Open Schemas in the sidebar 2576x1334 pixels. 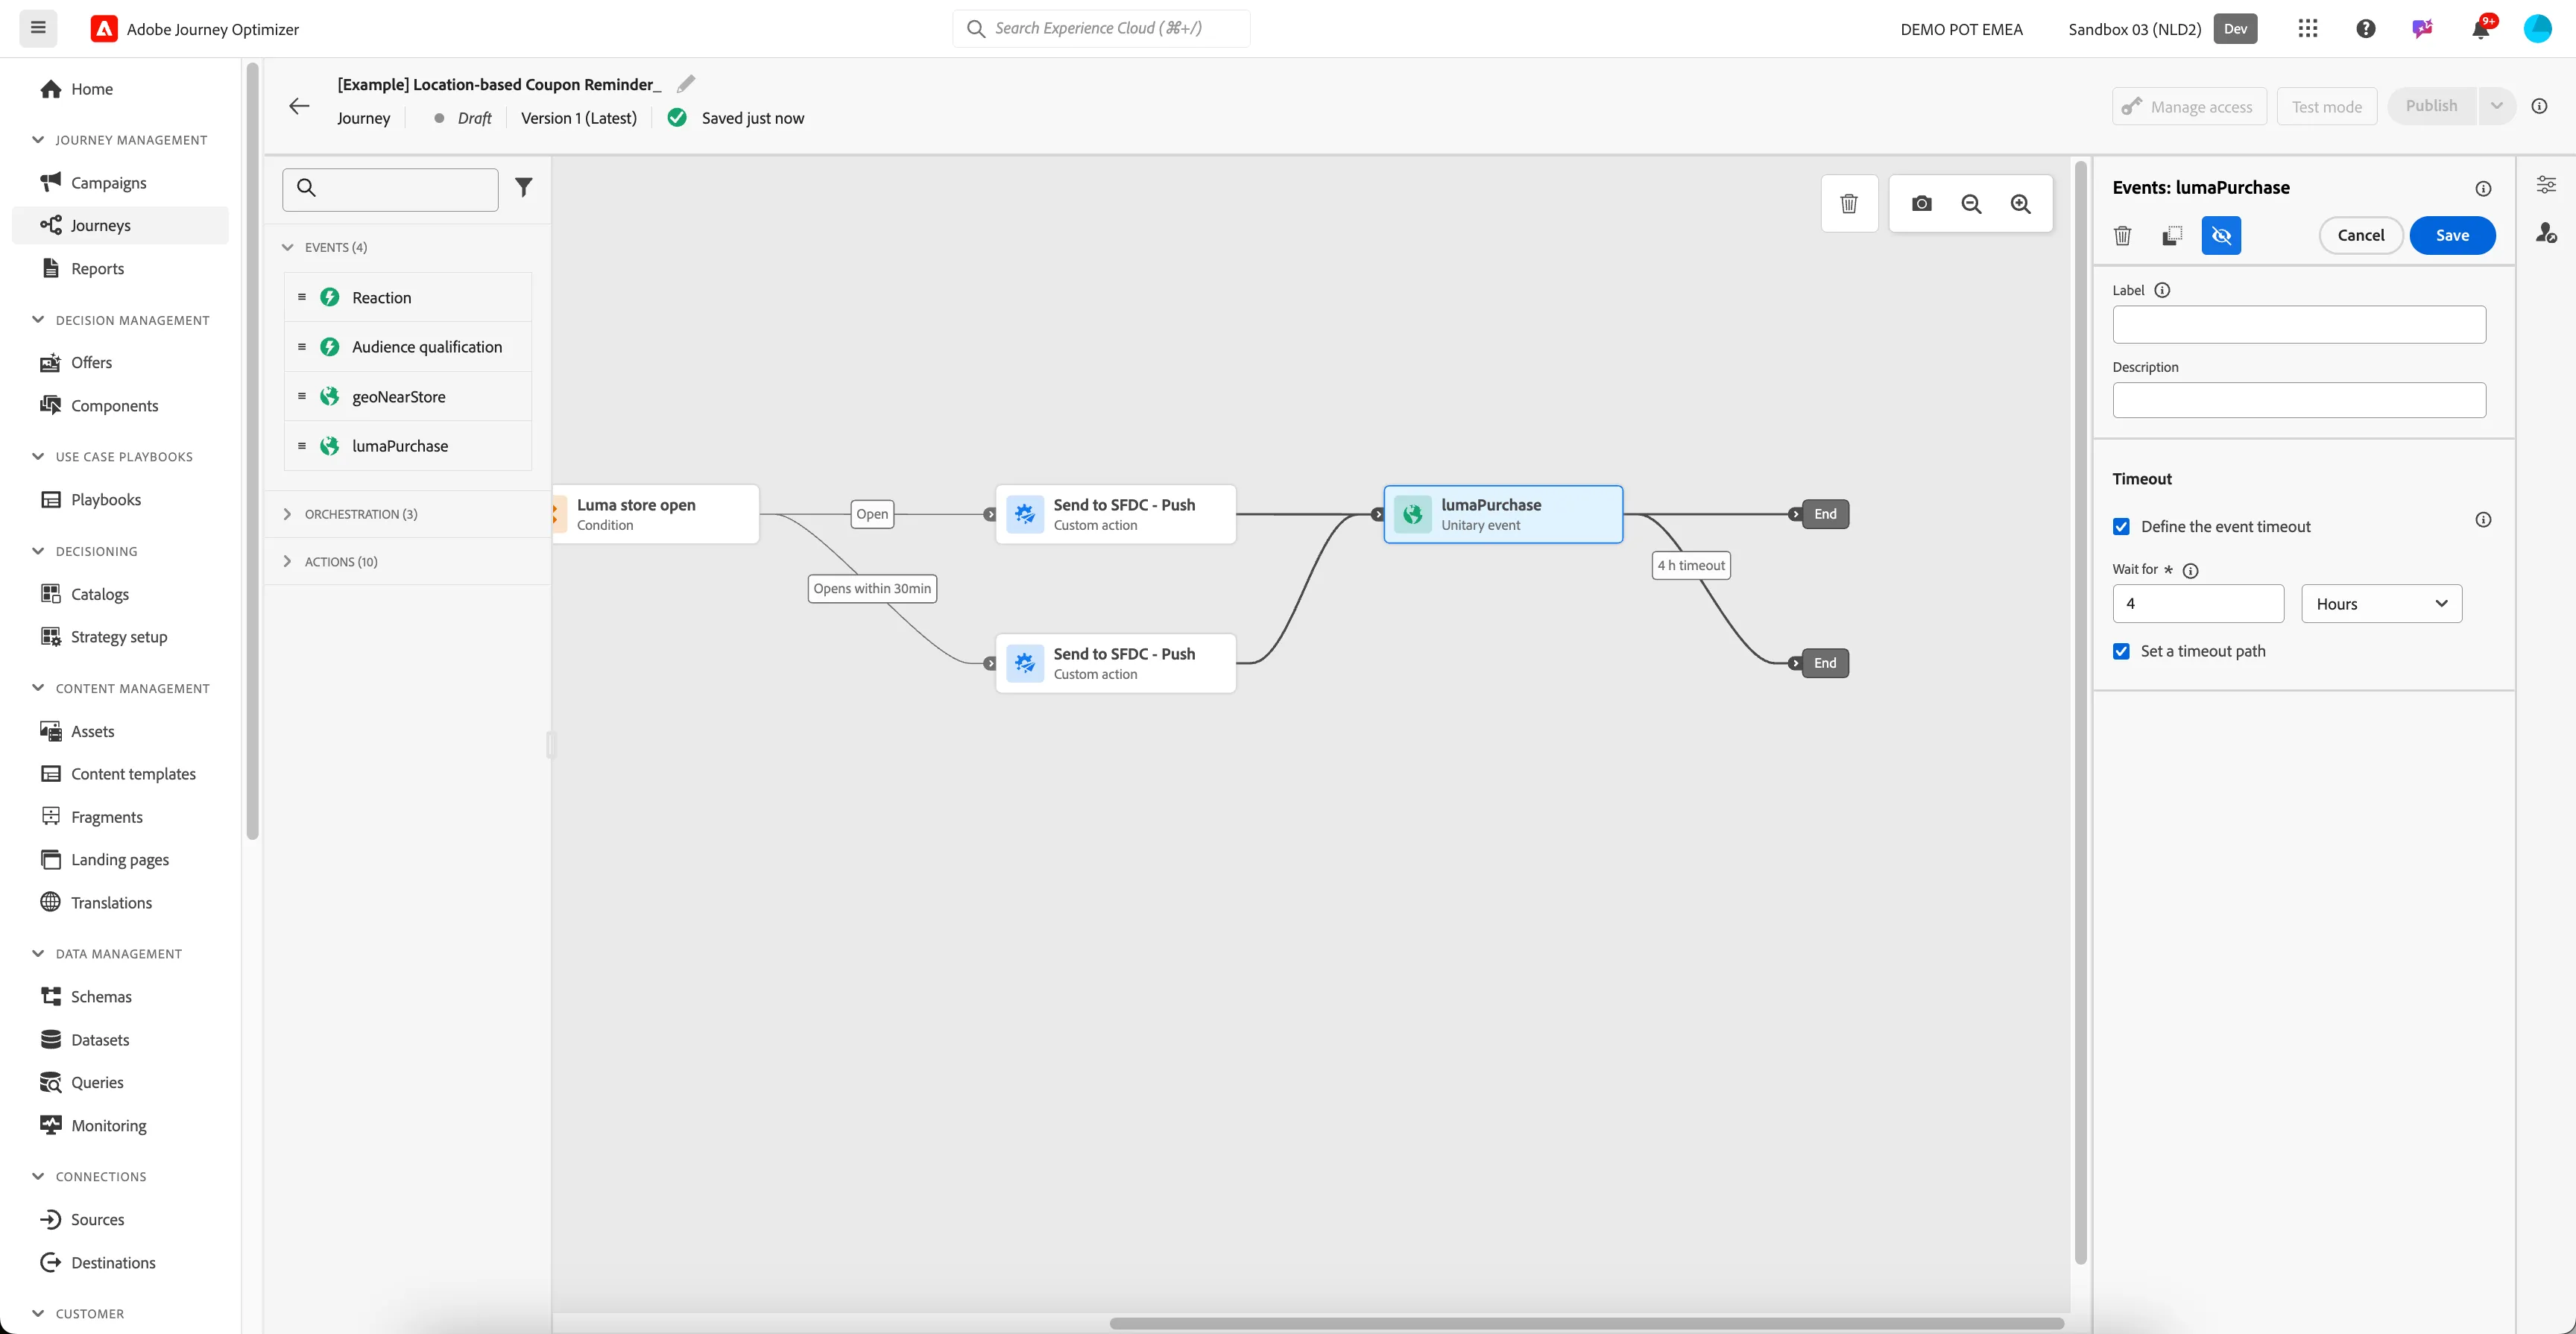click(x=120, y=997)
